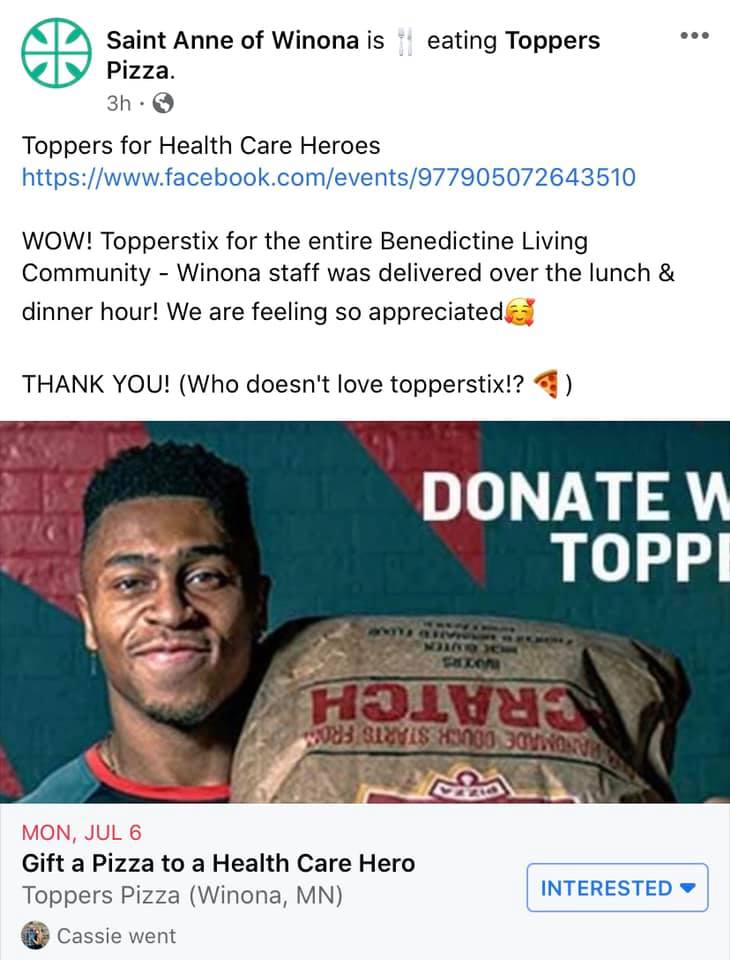Click the Cassie went attendee text
This screenshot has width=730, height=960.
(x=116, y=936)
